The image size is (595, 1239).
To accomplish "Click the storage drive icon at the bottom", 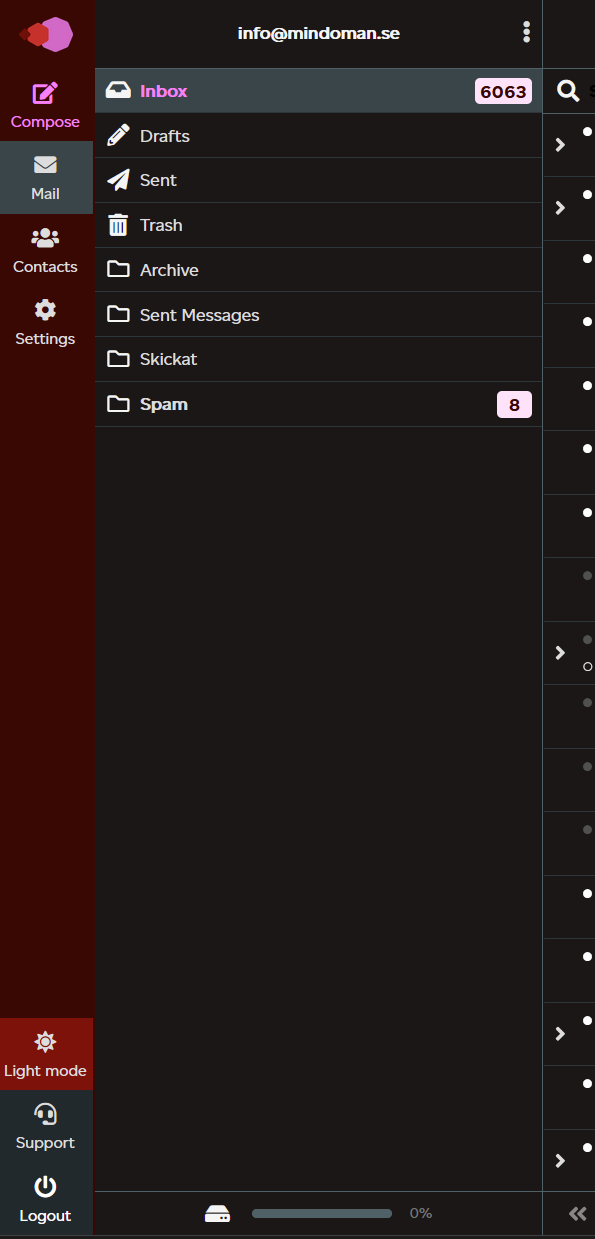I will click(x=217, y=1212).
